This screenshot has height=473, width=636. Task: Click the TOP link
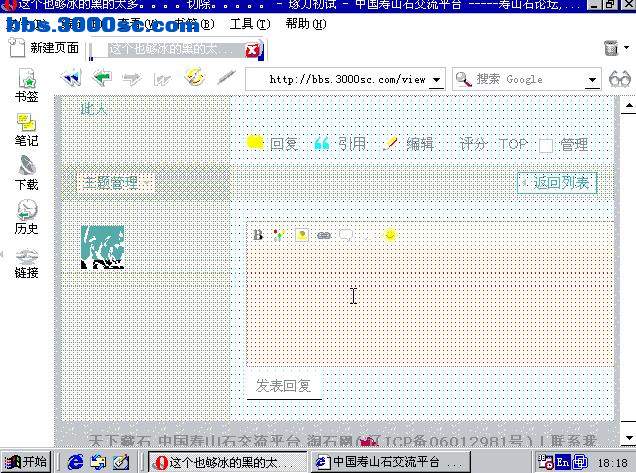pyautogui.click(x=513, y=144)
